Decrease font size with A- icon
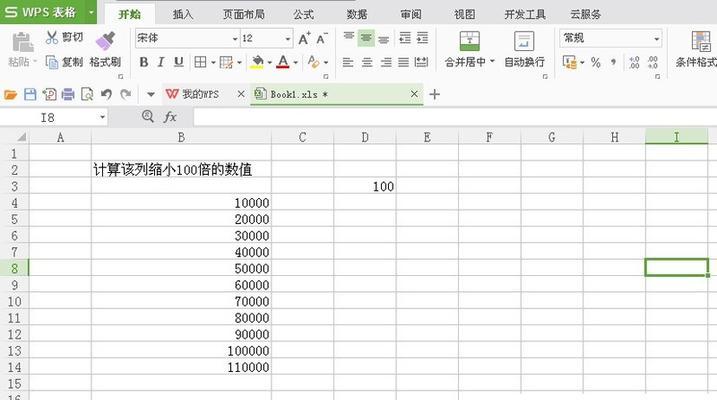 click(322, 38)
